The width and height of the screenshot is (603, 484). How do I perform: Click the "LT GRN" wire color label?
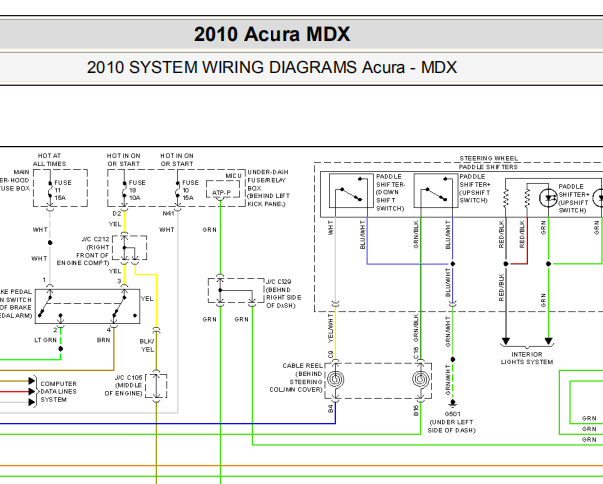coord(45,340)
